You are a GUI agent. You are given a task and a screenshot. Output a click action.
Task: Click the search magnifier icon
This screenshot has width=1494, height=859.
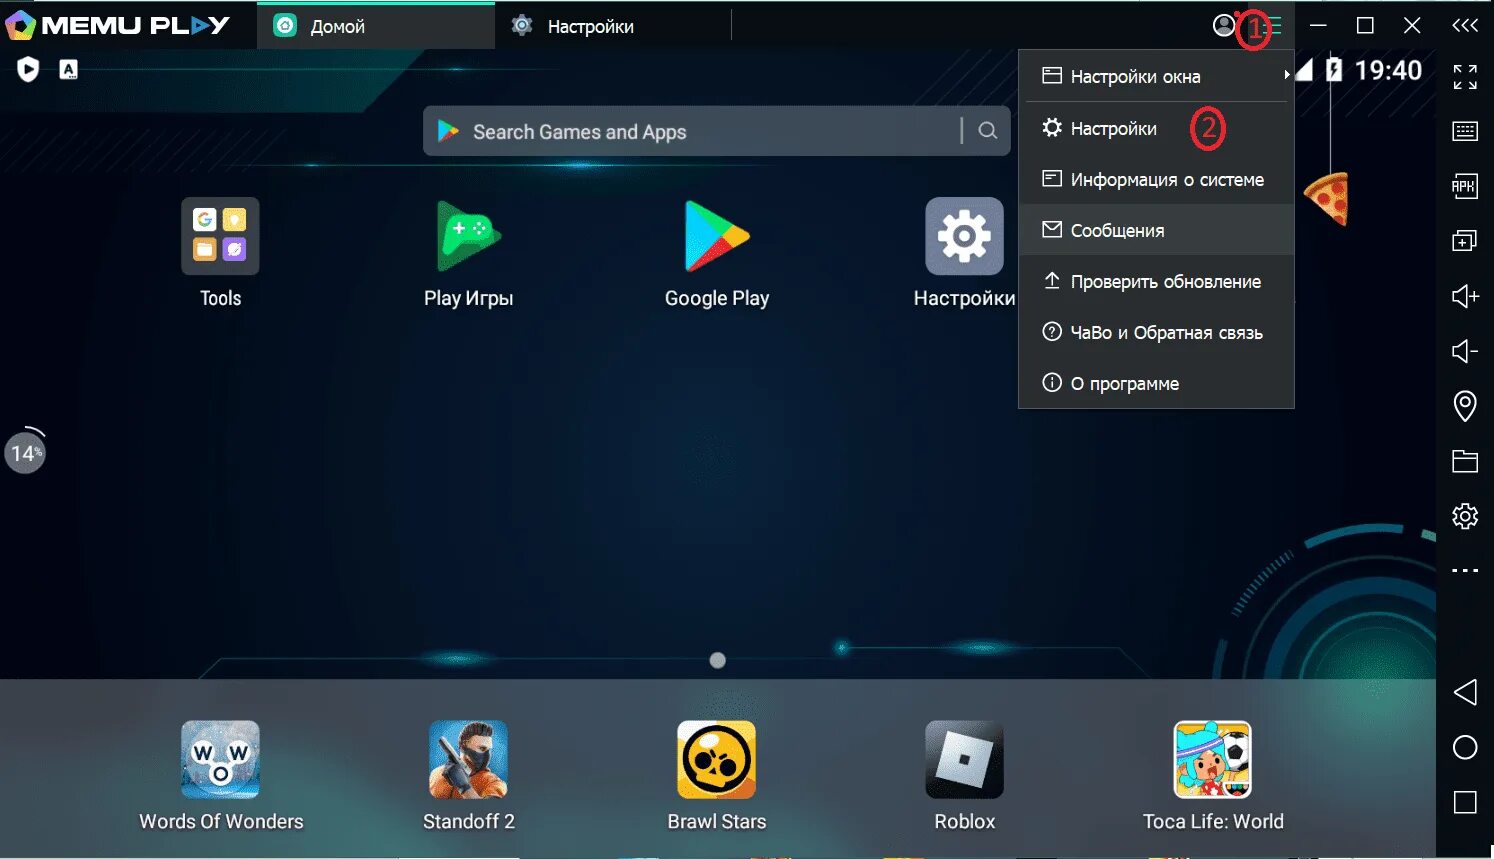(x=987, y=131)
